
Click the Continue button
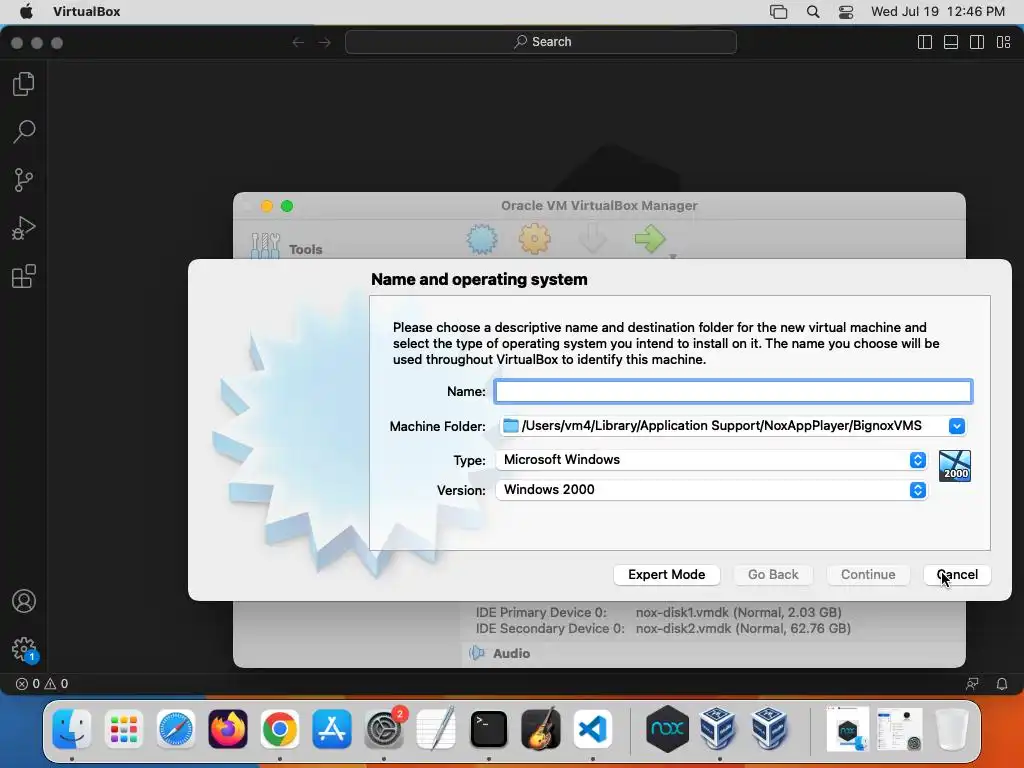click(868, 575)
